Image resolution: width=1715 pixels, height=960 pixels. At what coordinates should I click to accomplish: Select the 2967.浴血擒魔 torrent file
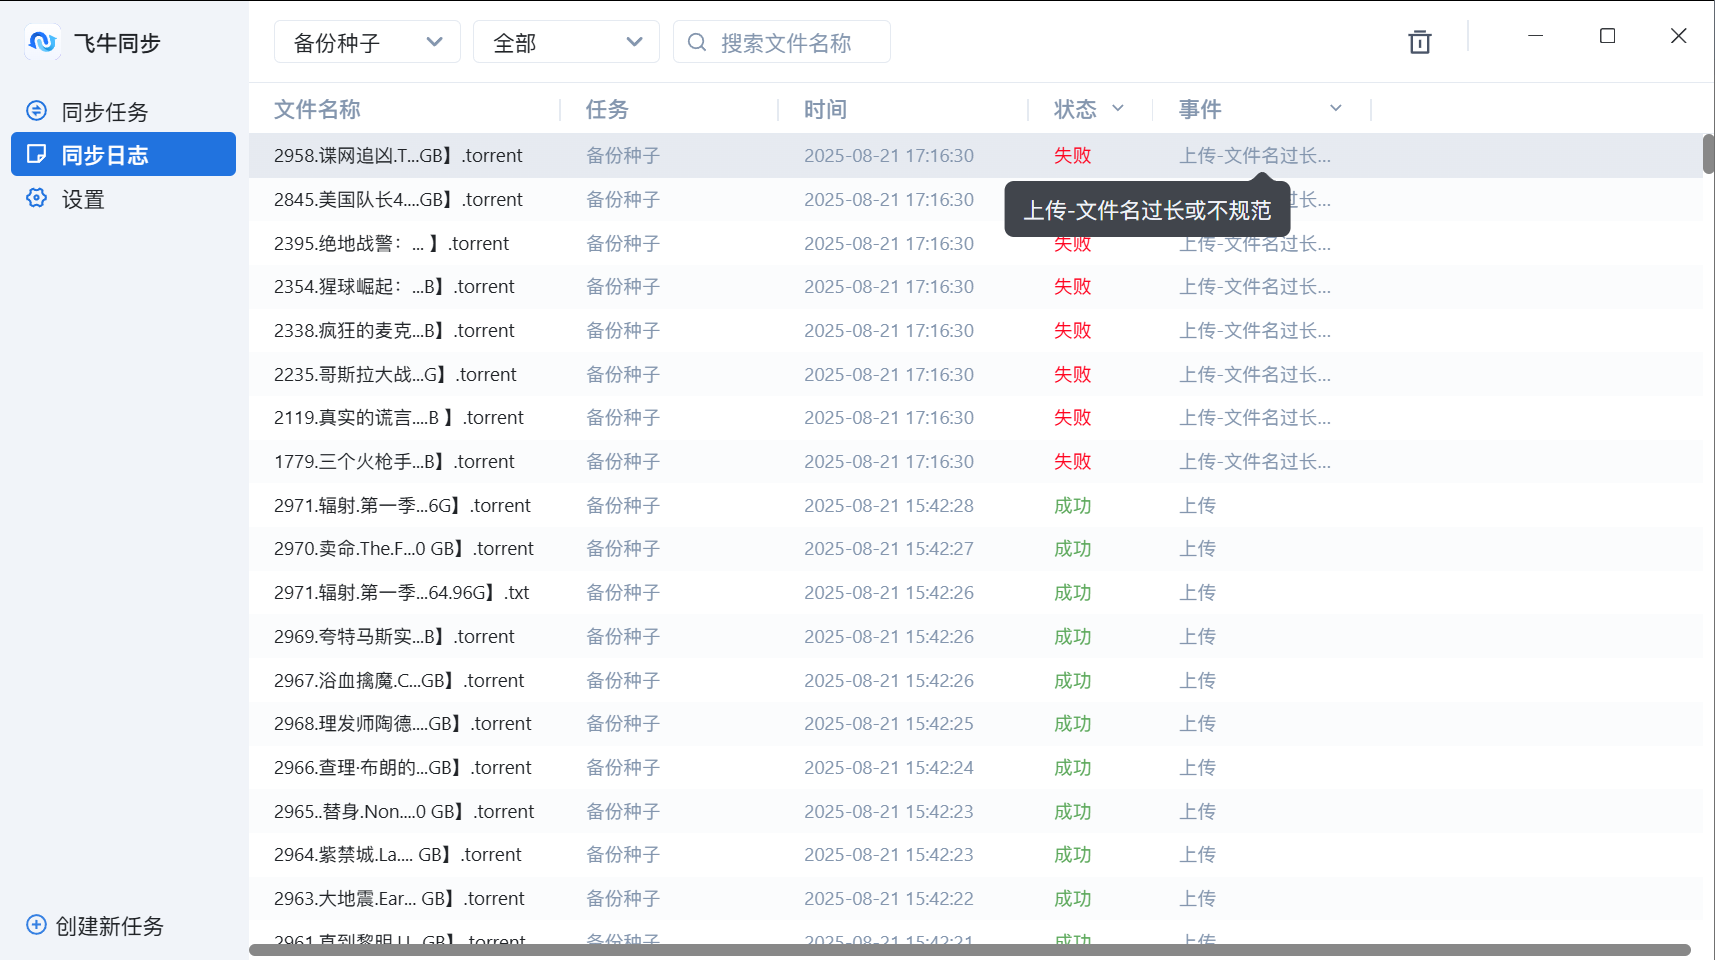[399, 680]
